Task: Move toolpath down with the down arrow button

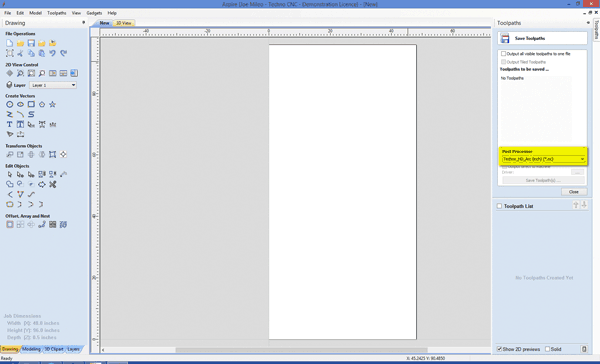Action: tap(584, 205)
